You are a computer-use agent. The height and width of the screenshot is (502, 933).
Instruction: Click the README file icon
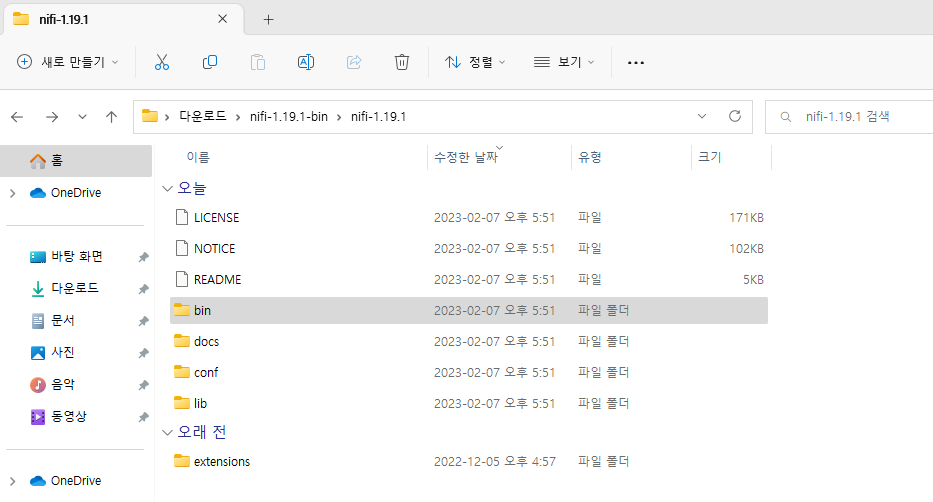[x=181, y=279]
